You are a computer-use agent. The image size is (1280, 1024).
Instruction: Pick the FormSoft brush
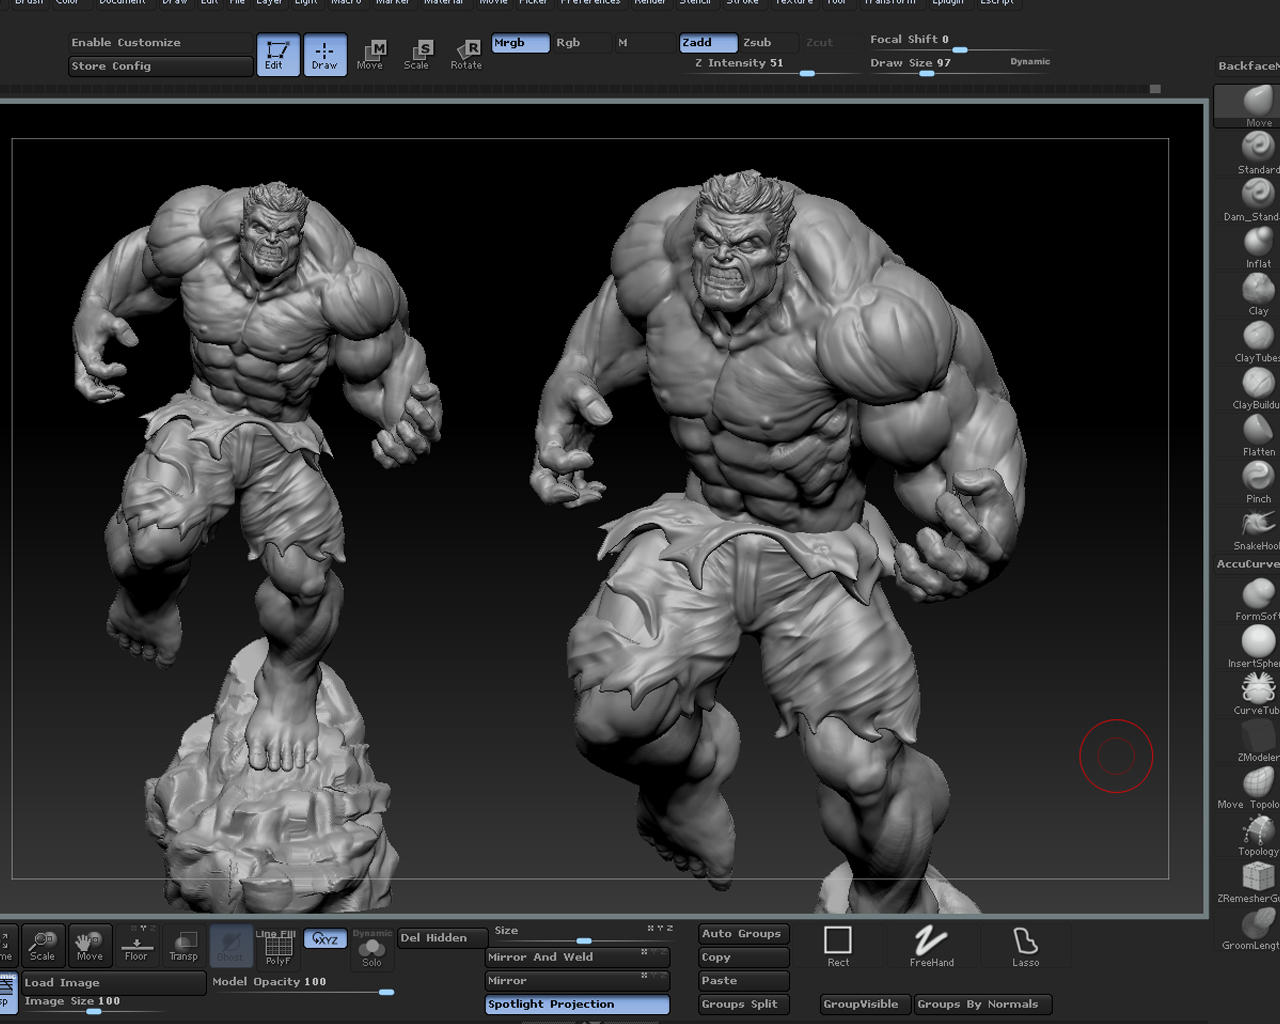coord(1257,600)
